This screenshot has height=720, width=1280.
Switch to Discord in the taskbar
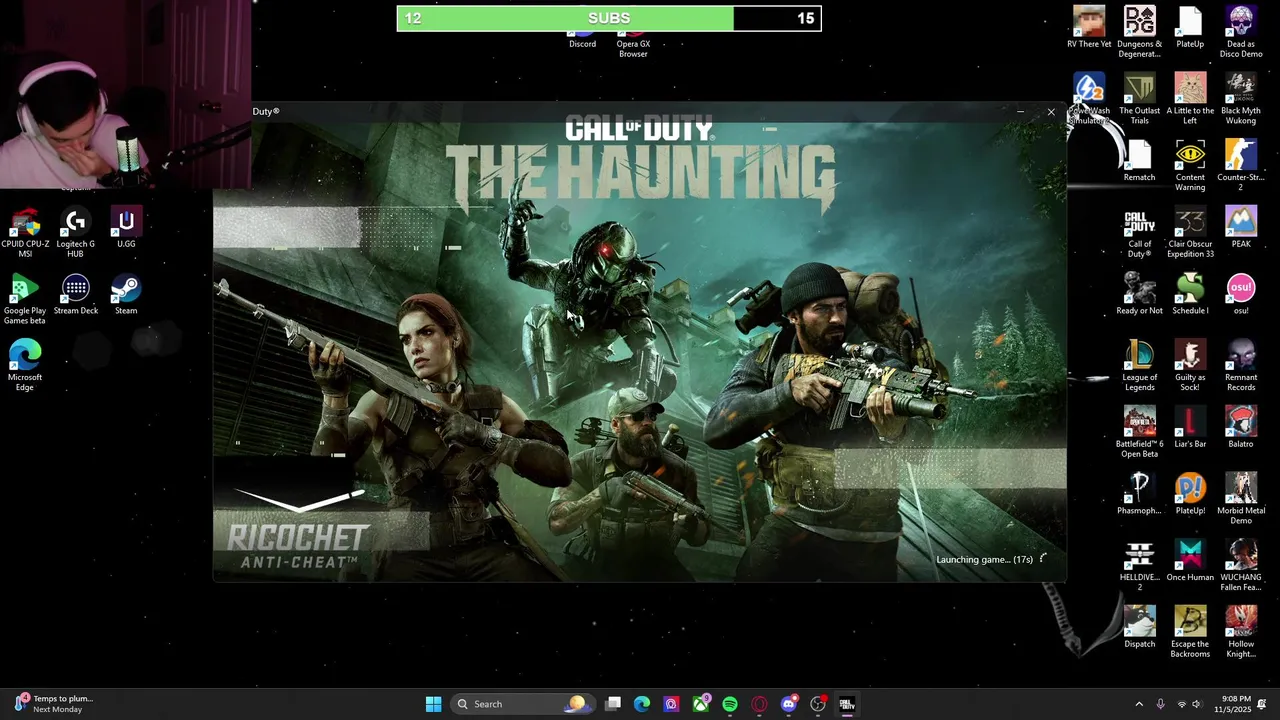pos(789,704)
